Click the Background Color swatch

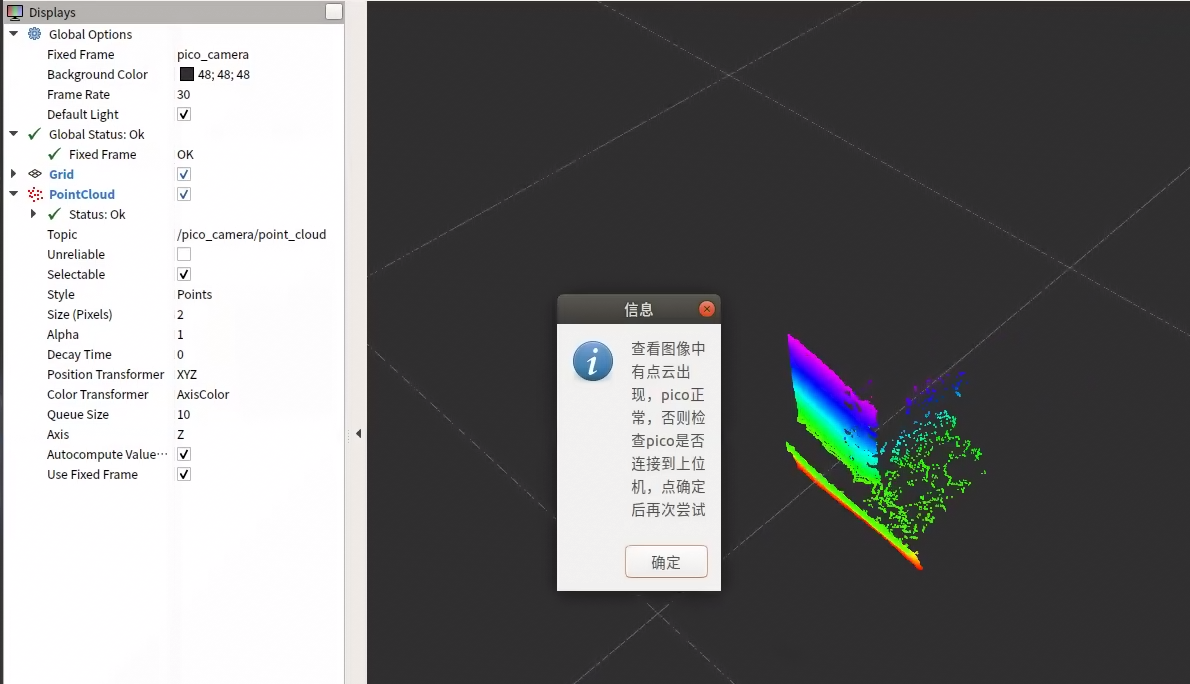187,74
